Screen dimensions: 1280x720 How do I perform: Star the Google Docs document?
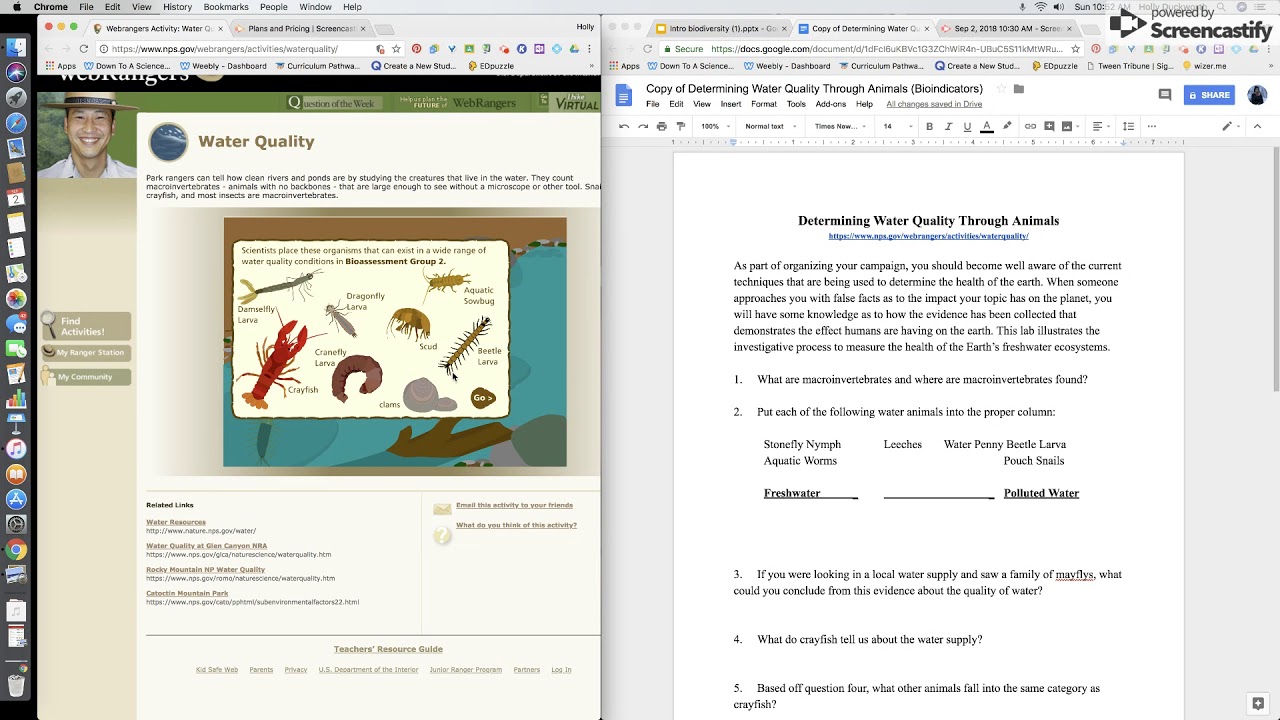pyautogui.click(x=1001, y=89)
